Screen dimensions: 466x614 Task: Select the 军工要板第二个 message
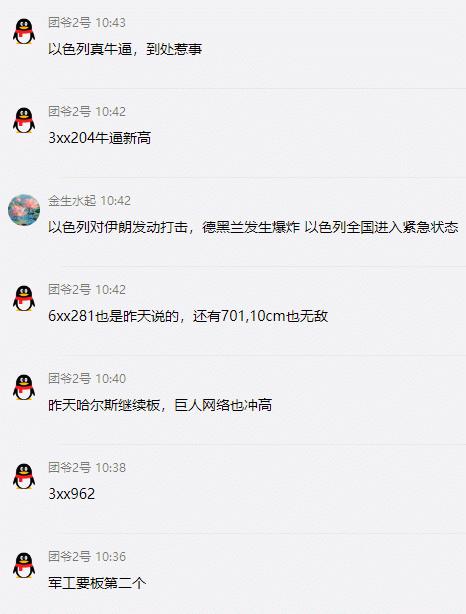click(x=97, y=583)
